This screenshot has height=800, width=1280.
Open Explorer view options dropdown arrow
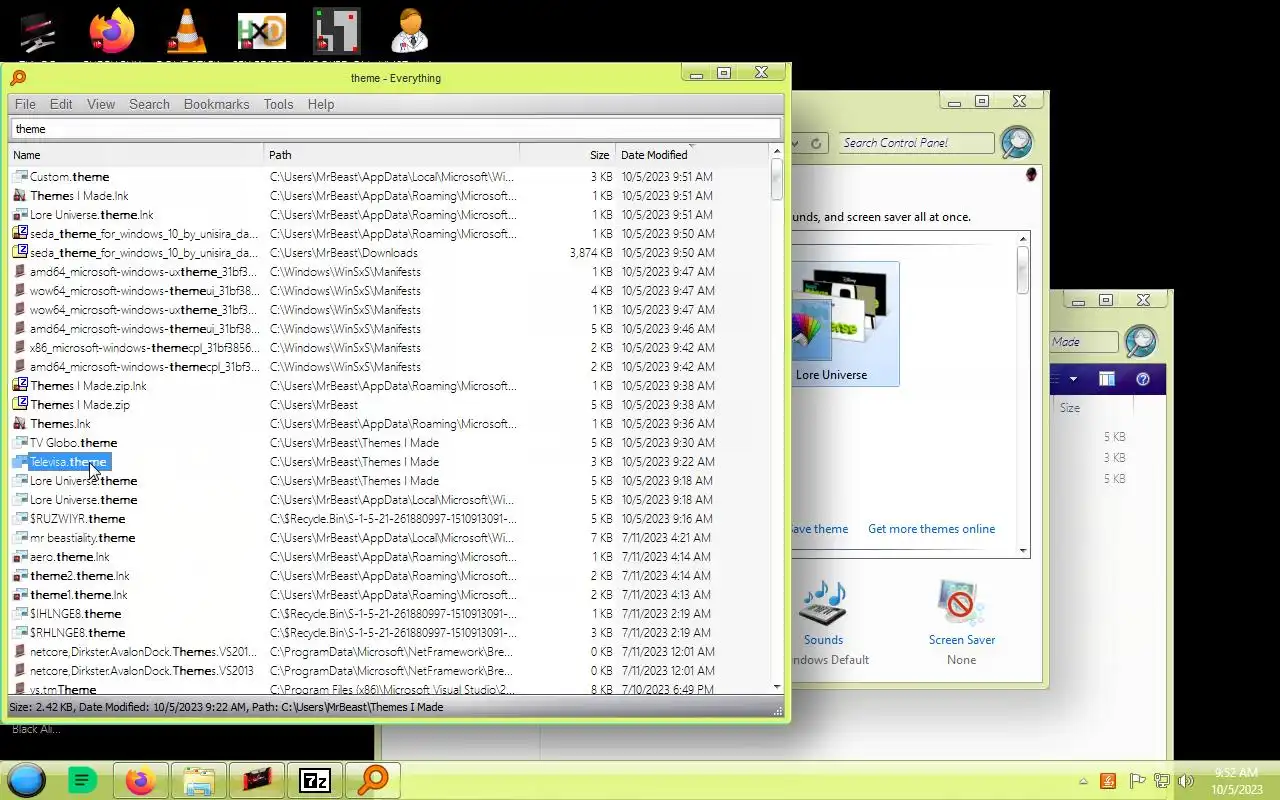(x=1073, y=379)
